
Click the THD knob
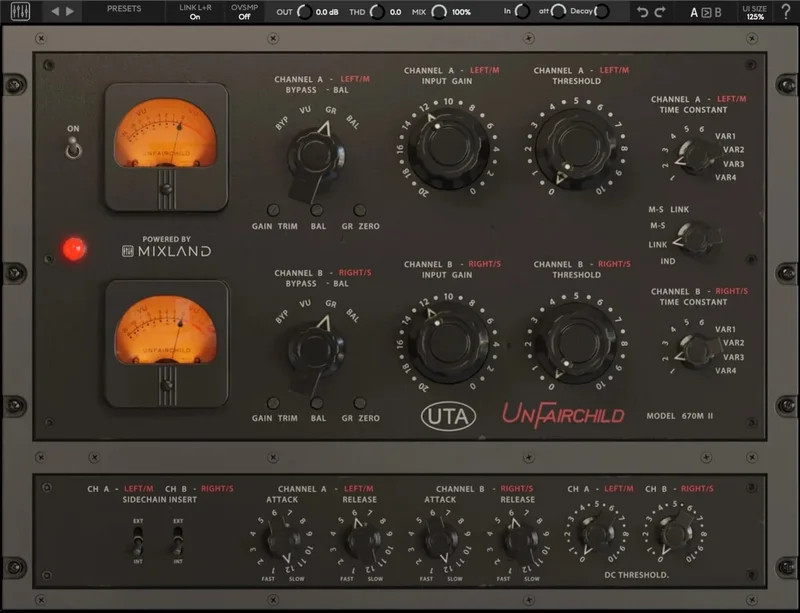(x=377, y=12)
